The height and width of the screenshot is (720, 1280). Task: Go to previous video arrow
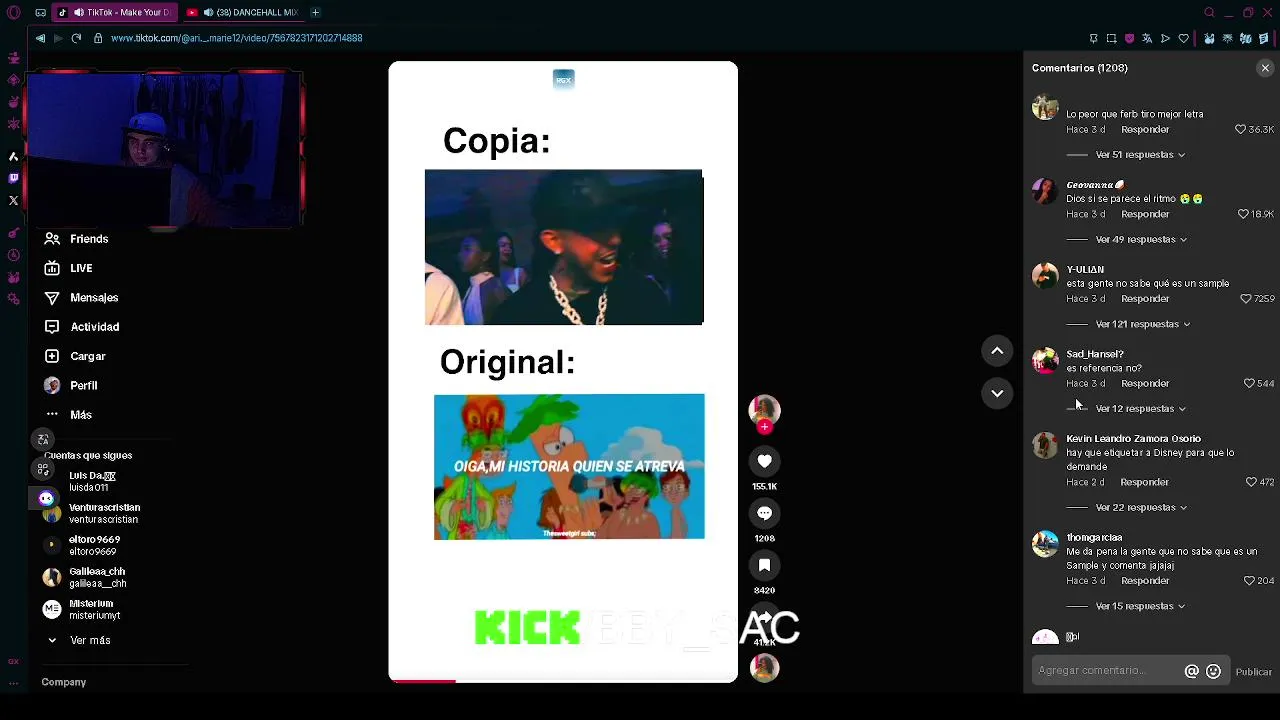pos(997,351)
